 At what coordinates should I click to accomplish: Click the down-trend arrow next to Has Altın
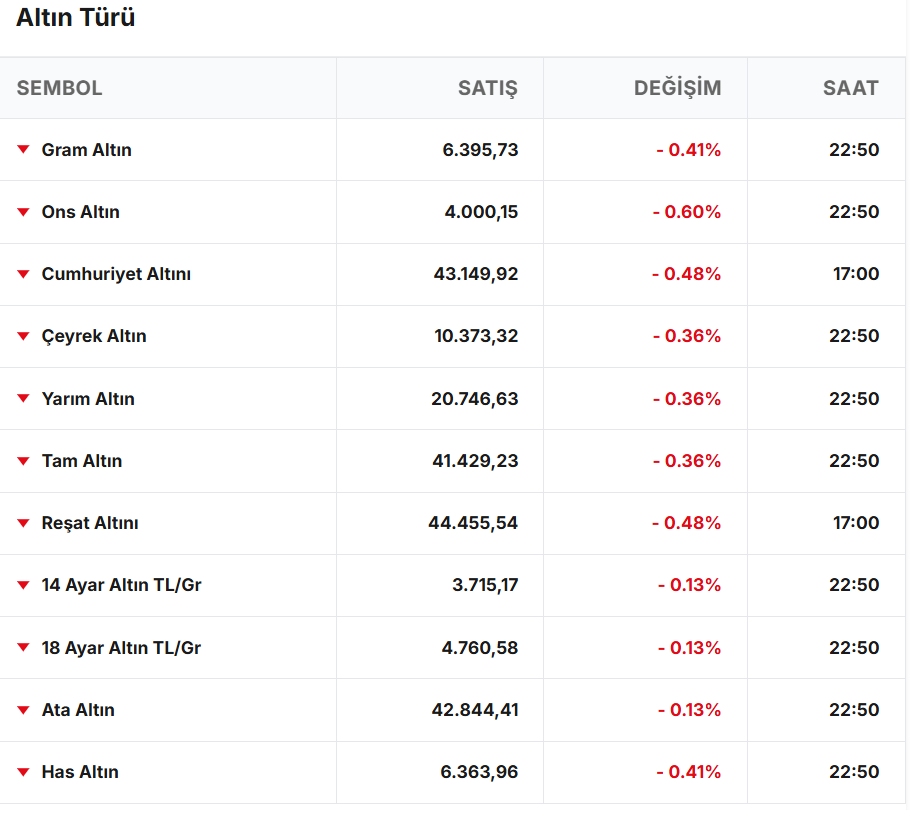(x=23, y=772)
